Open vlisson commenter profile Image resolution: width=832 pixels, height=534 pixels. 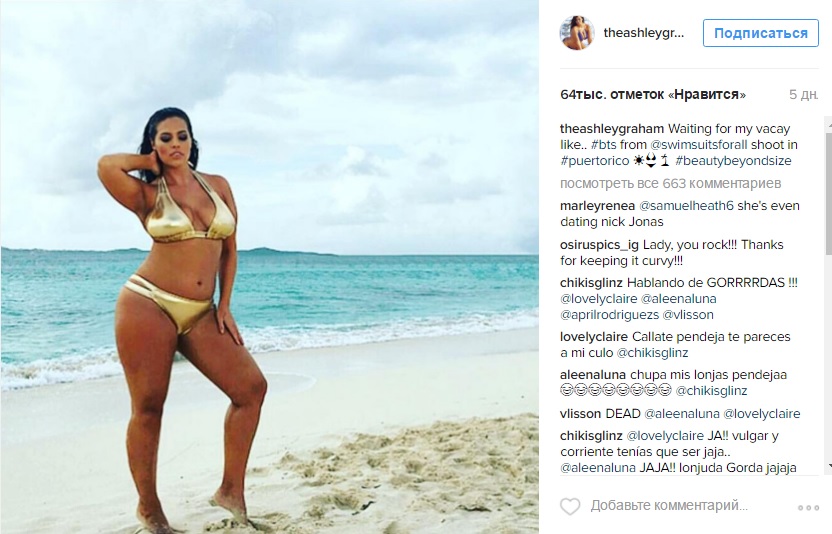pyautogui.click(x=580, y=414)
